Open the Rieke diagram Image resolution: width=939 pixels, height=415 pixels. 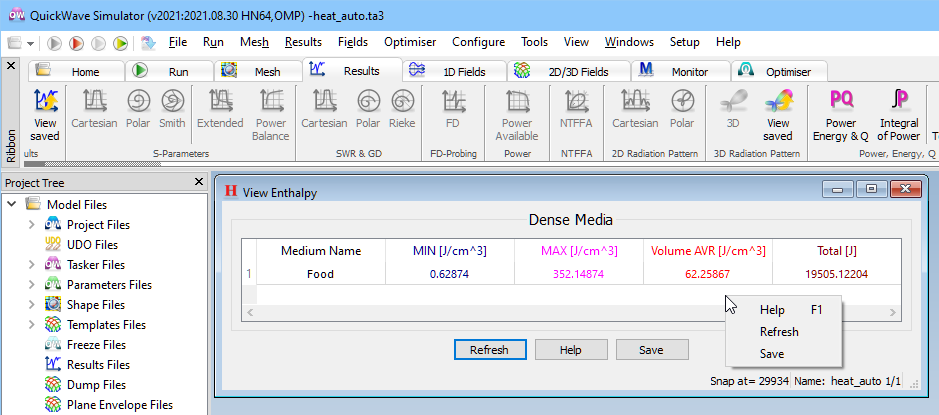coord(402,108)
